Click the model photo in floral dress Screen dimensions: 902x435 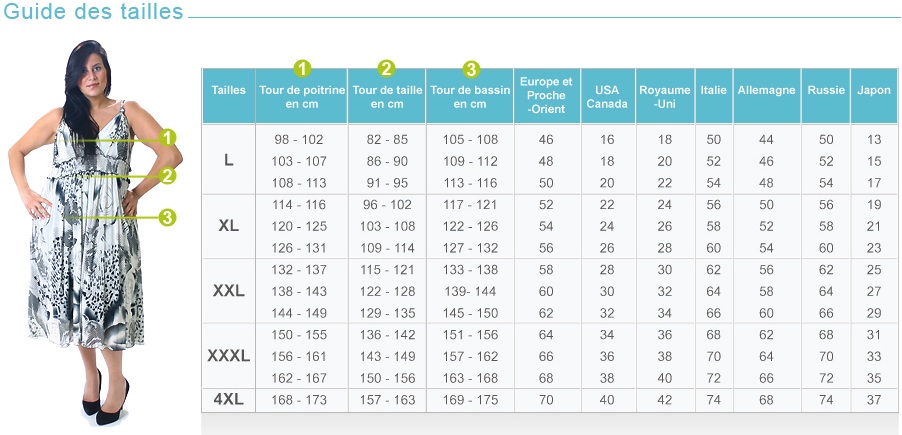click(x=92, y=233)
